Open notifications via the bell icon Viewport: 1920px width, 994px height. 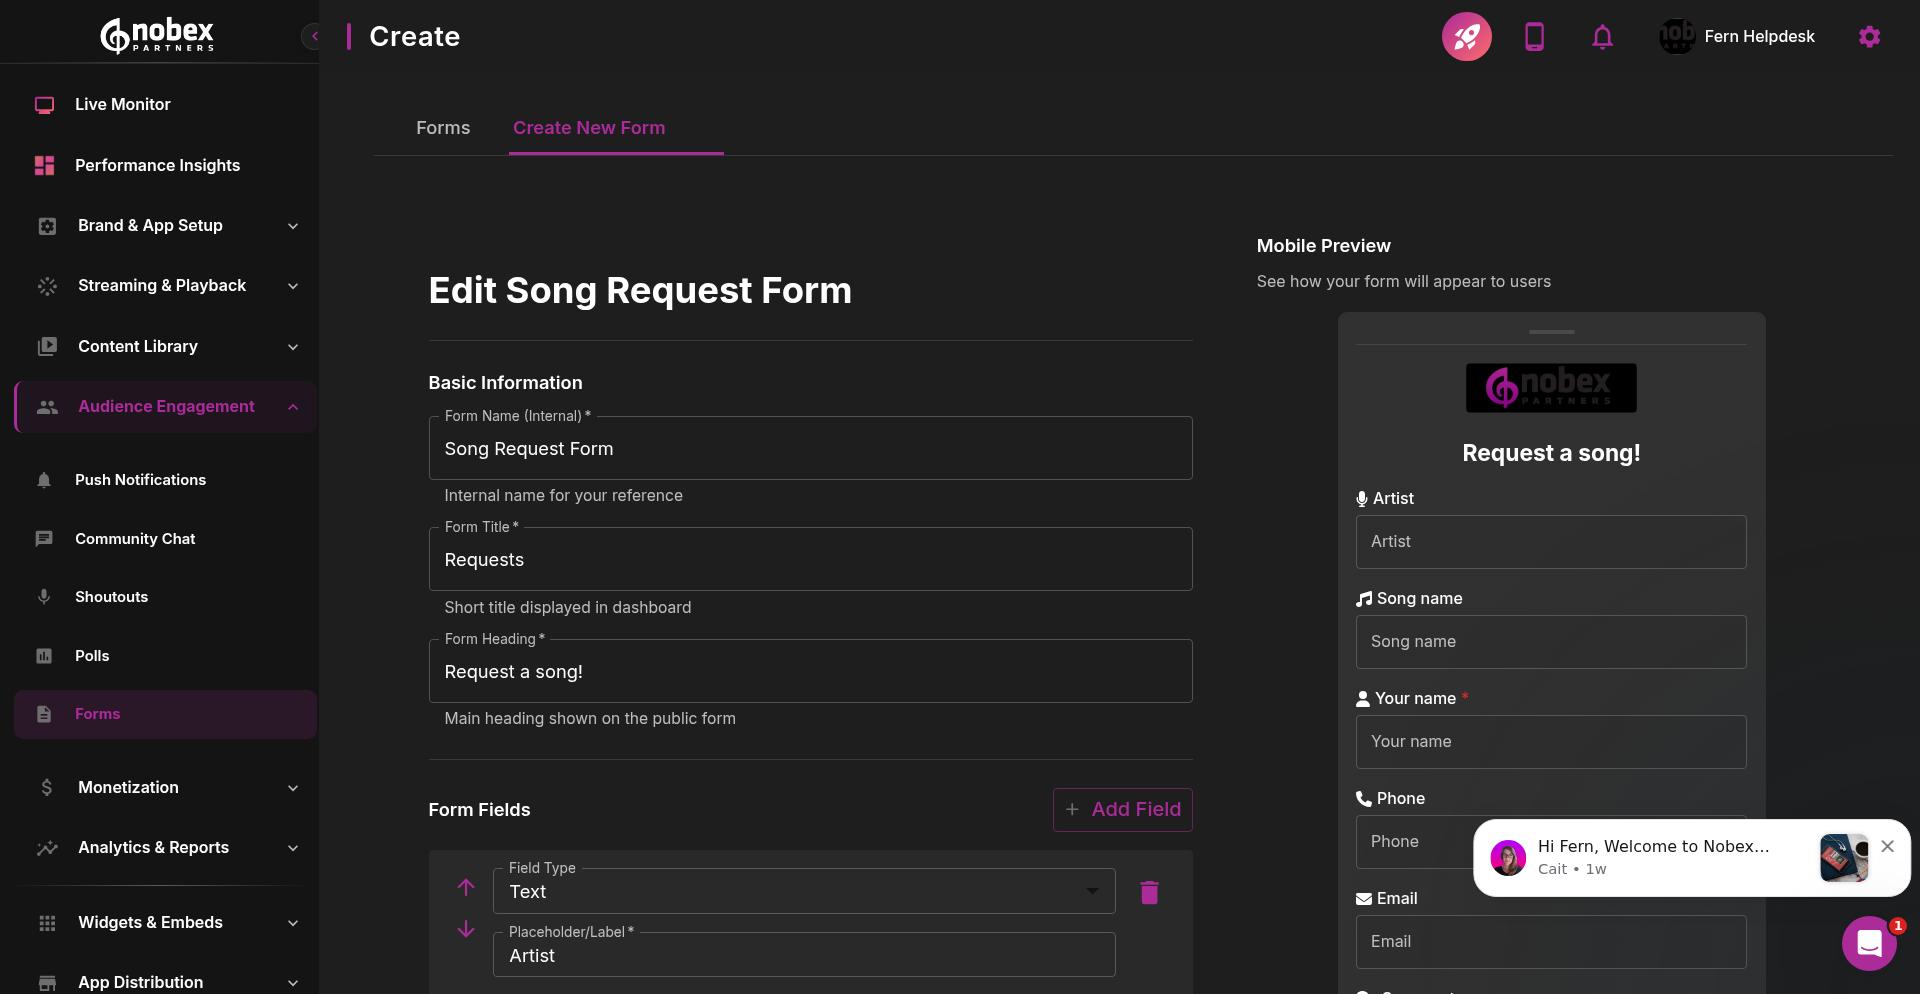tap(1602, 36)
